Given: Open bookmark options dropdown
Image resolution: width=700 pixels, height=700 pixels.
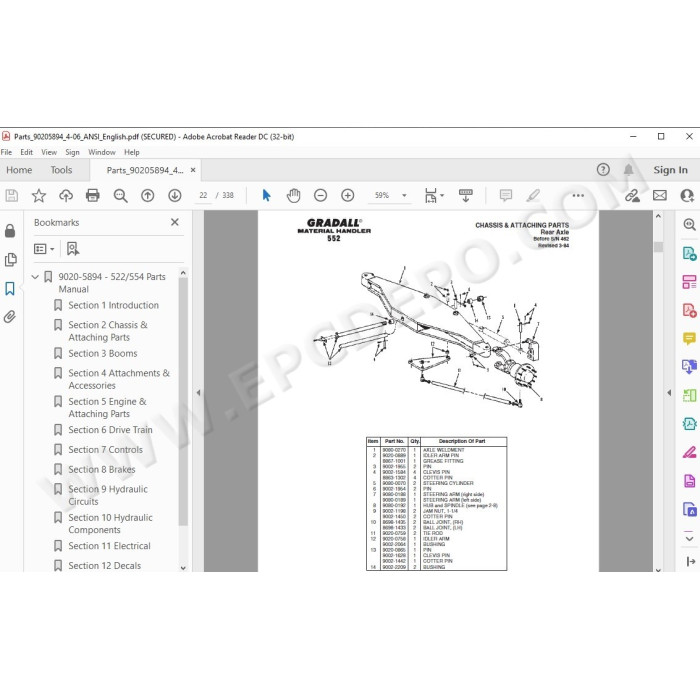Looking at the screenshot, I should 44,249.
